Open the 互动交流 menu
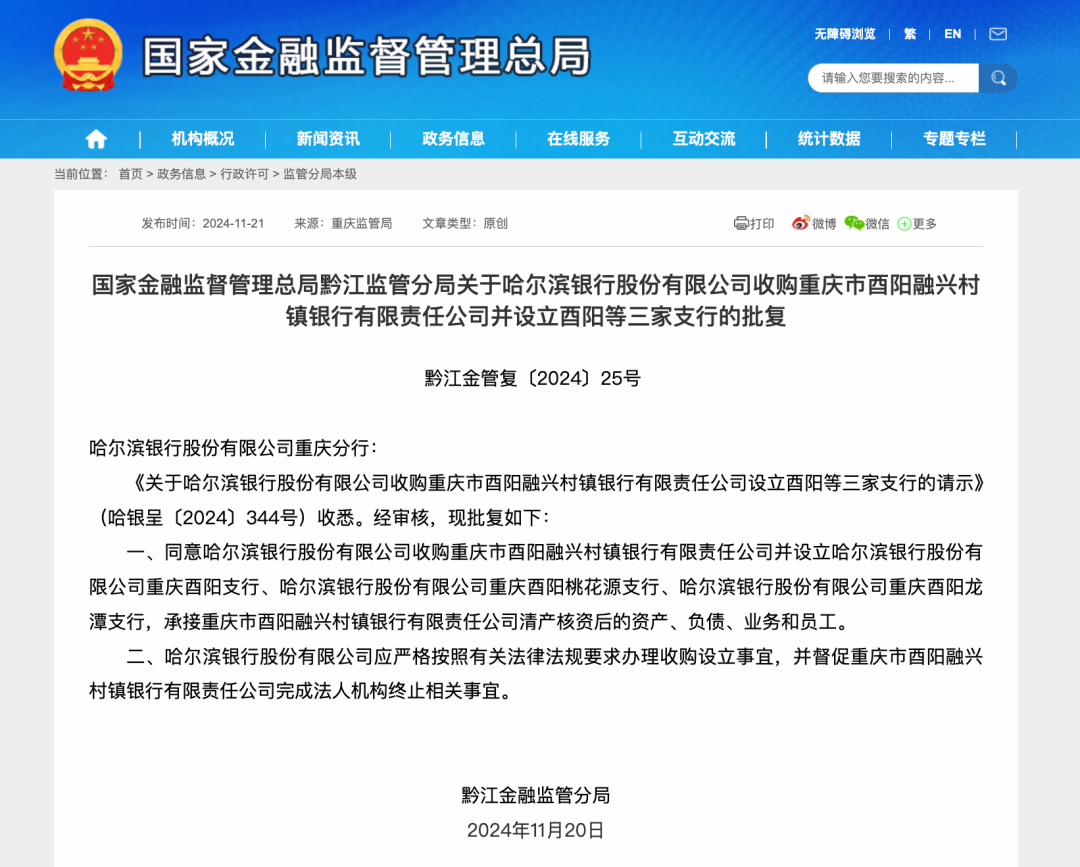This screenshot has height=867, width=1080. [x=704, y=139]
